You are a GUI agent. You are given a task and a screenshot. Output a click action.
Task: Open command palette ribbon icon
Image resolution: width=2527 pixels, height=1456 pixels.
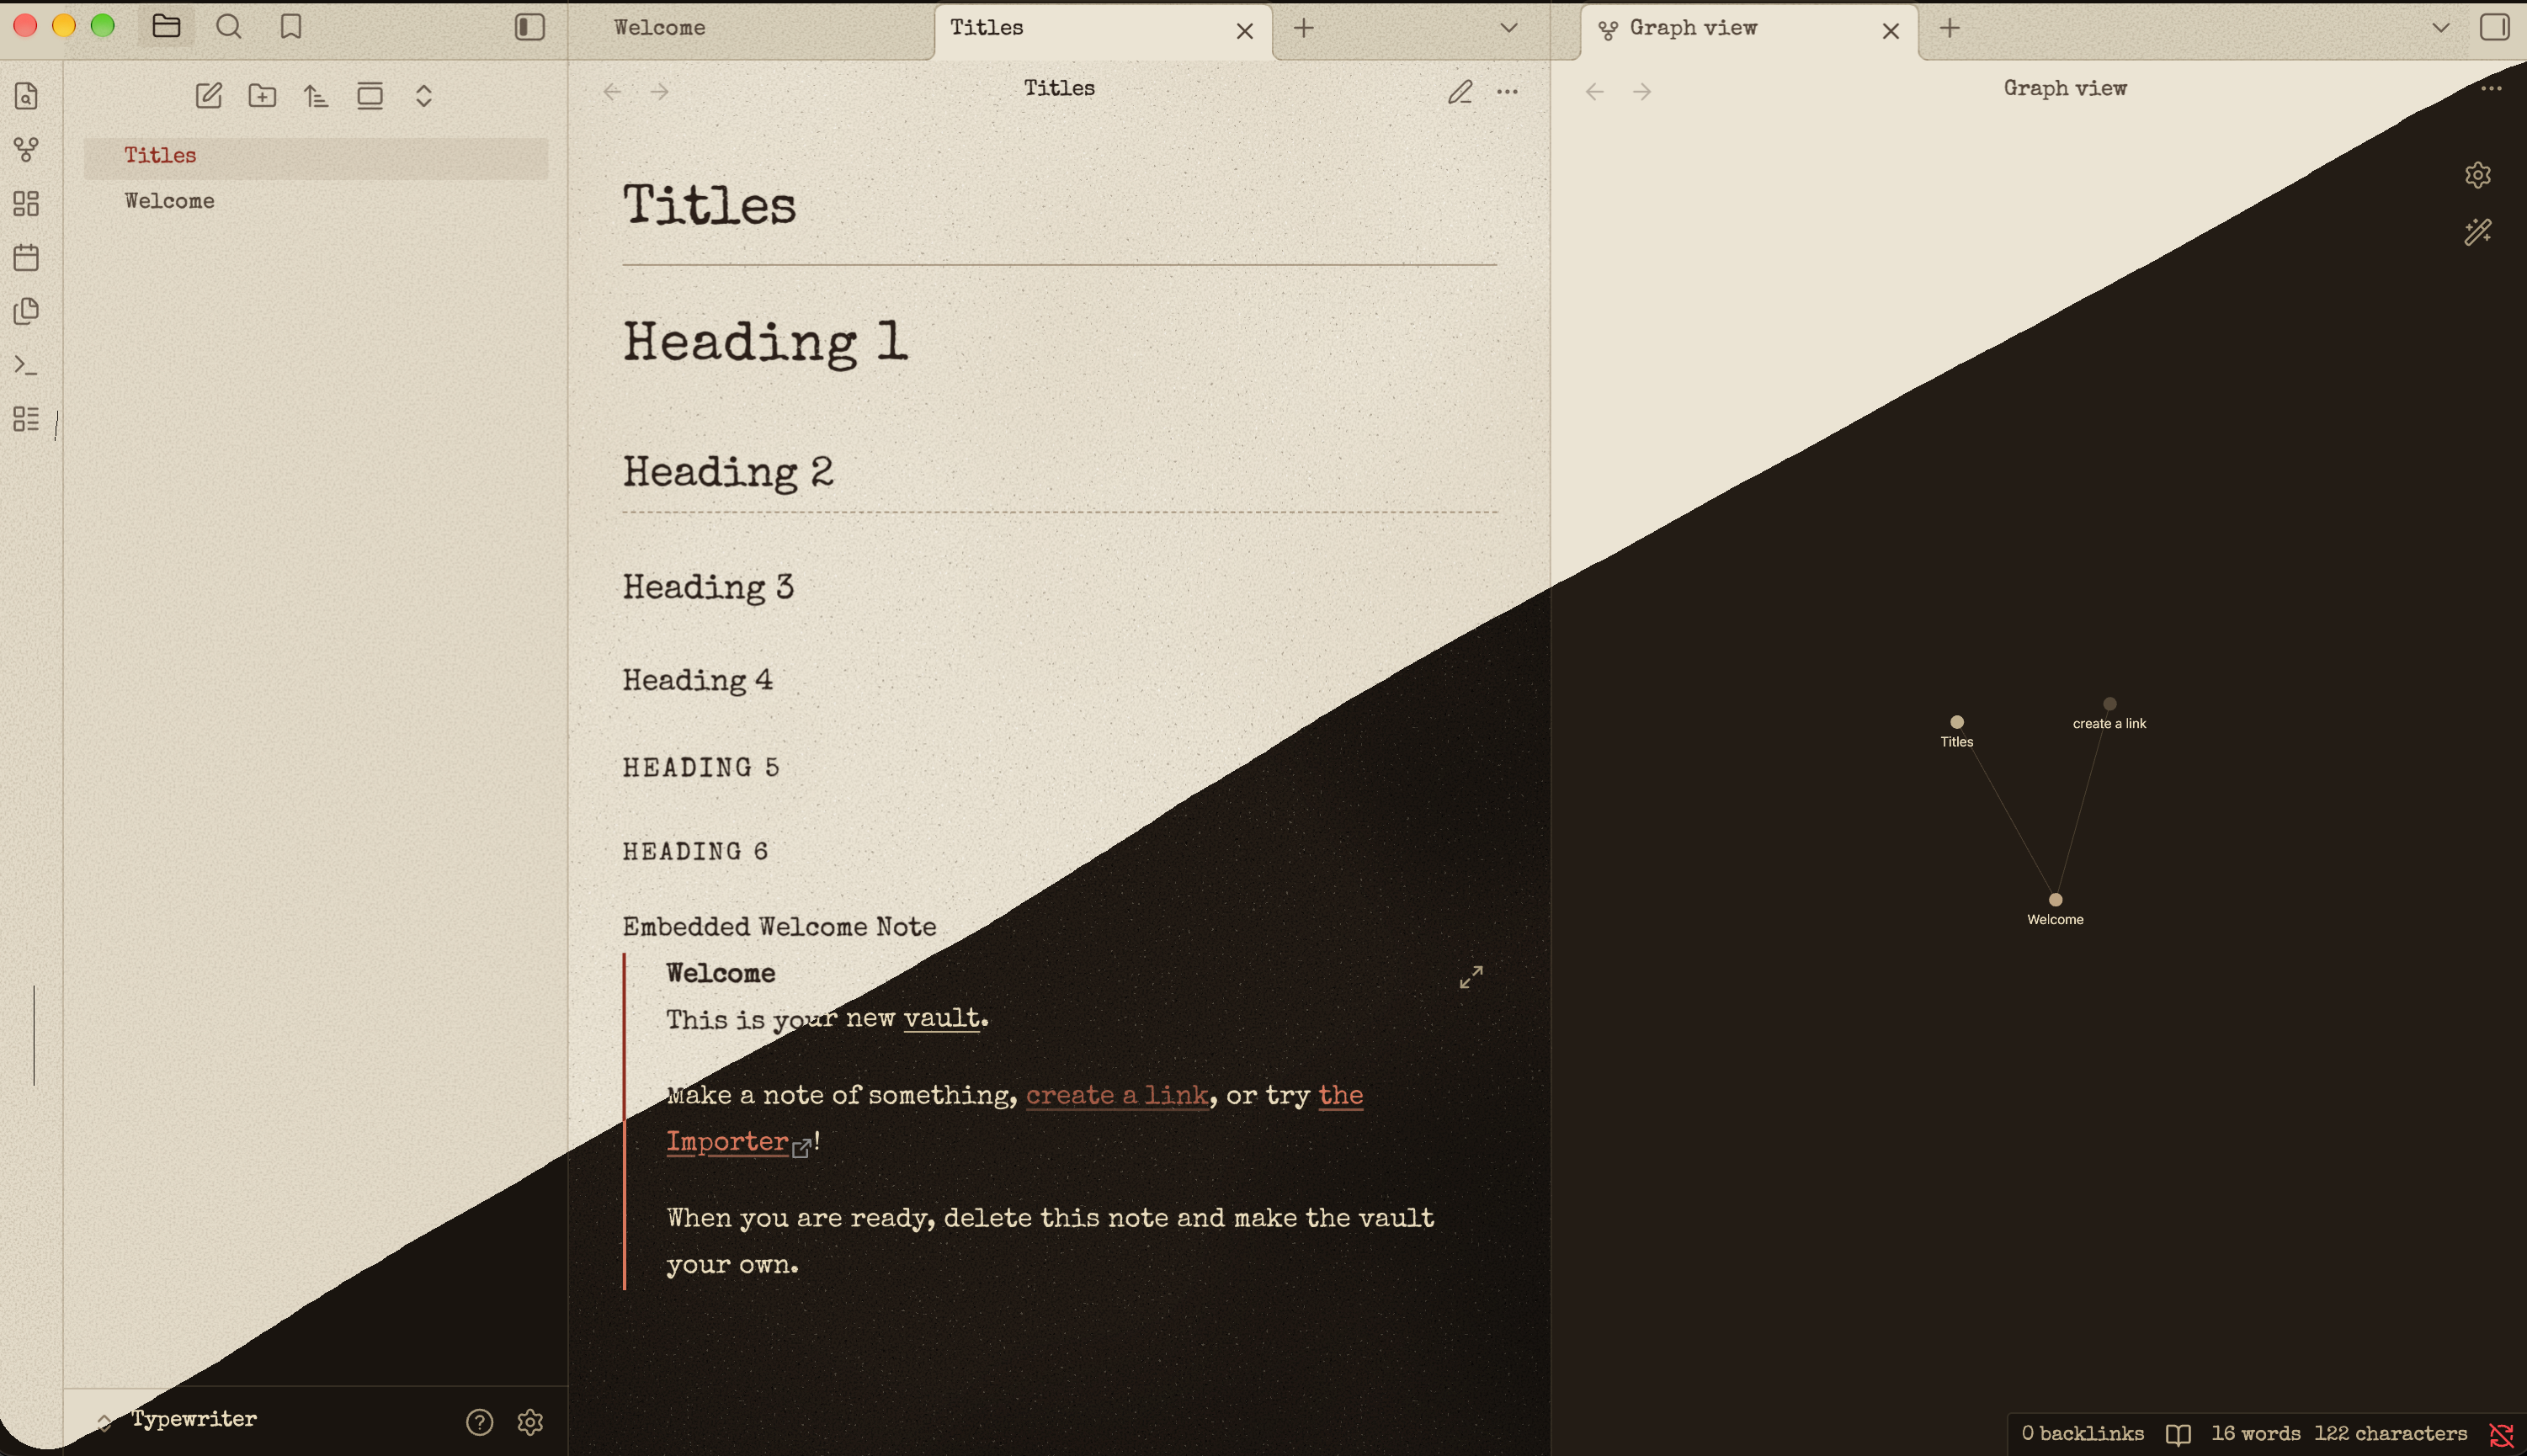[27, 365]
